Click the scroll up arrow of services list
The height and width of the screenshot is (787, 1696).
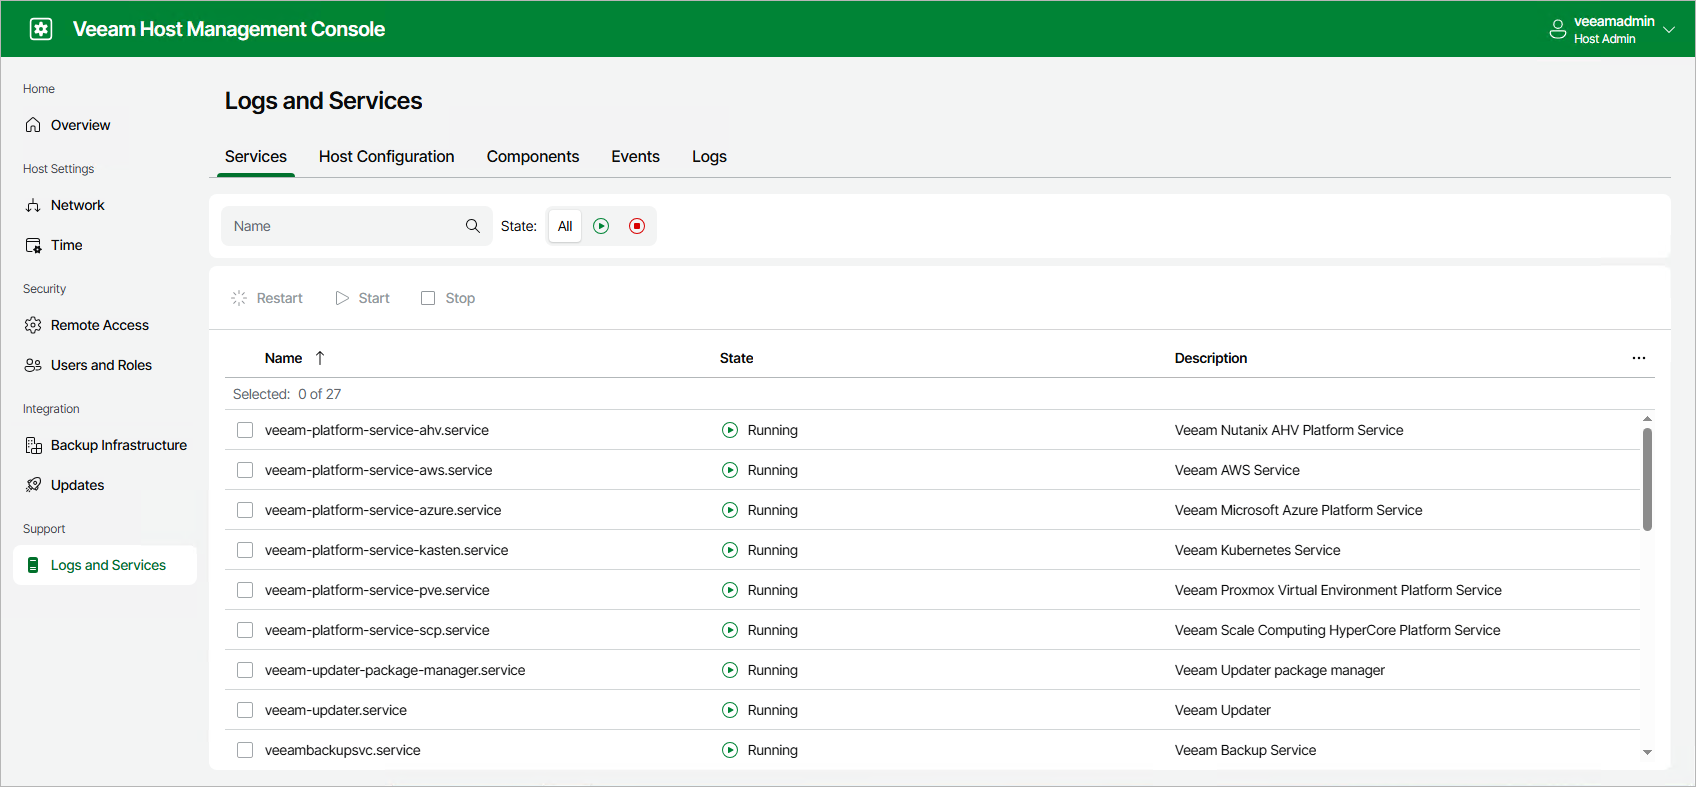tap(1647, 418)
